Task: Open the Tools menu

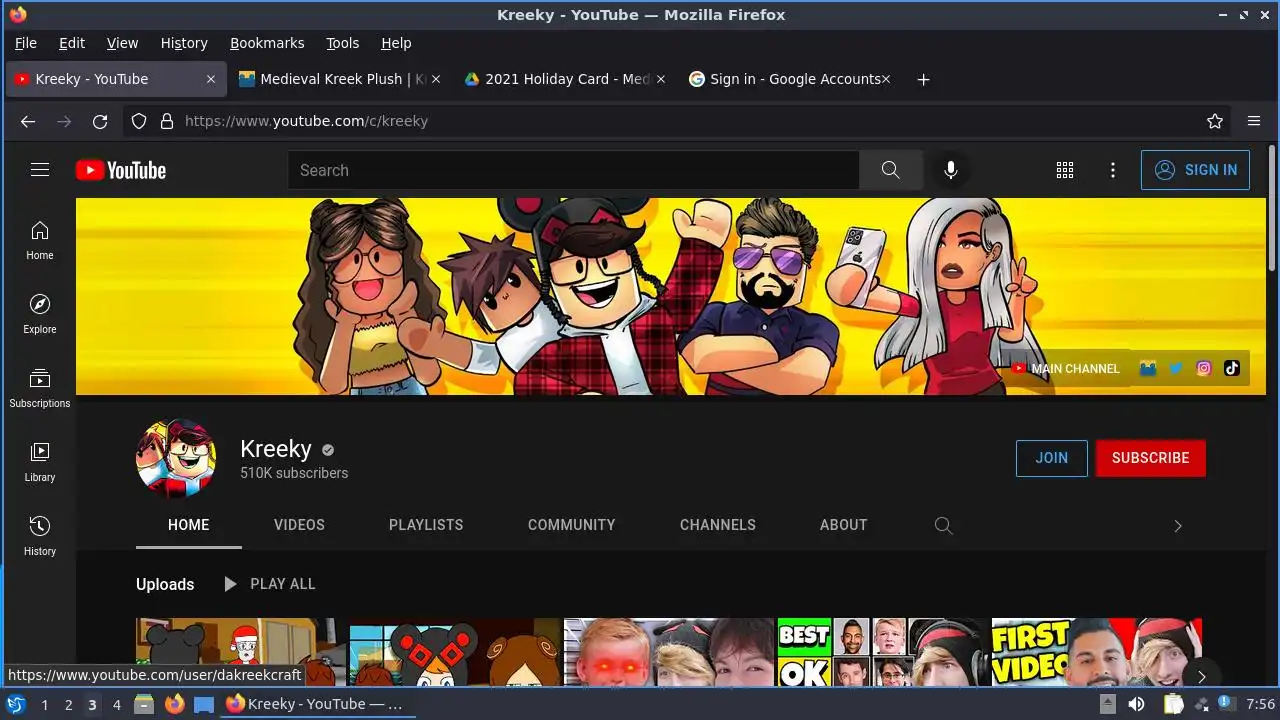Action: point(342,43)
